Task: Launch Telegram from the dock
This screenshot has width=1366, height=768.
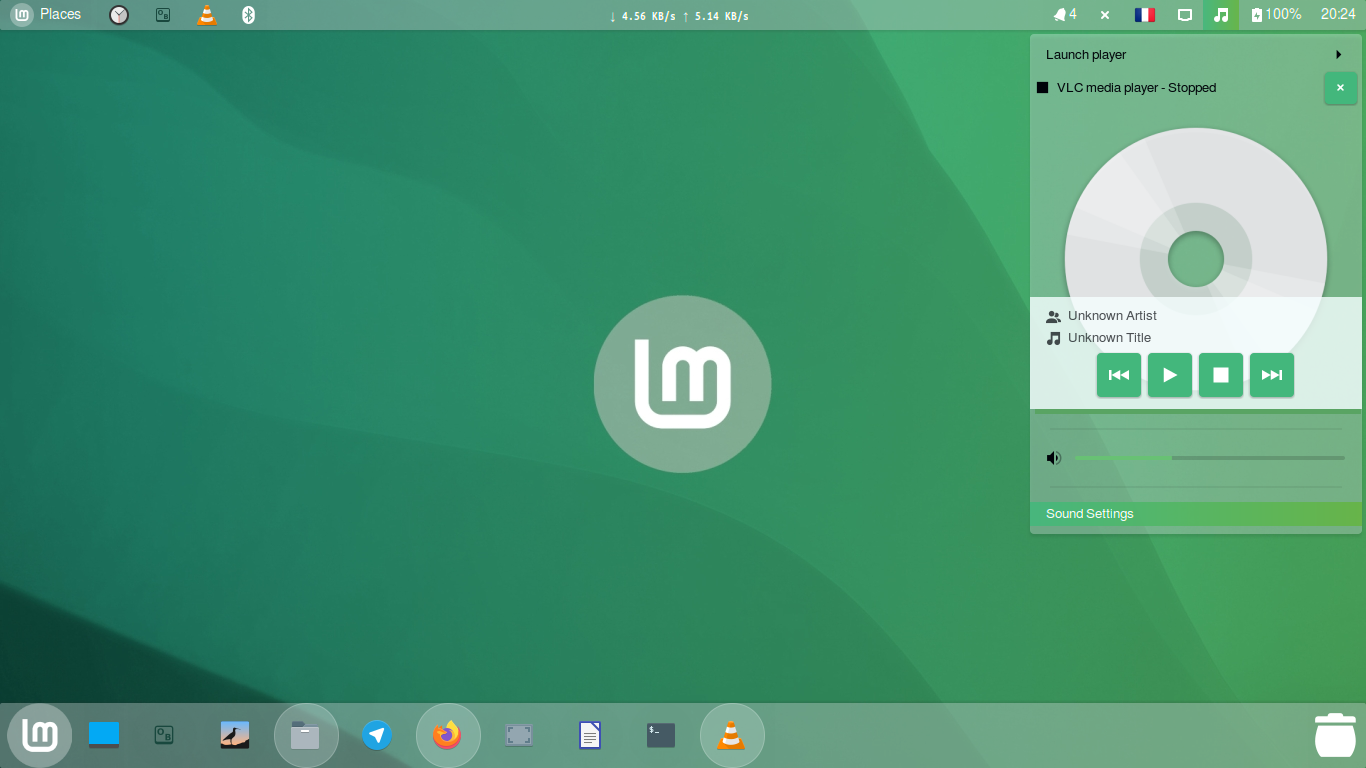Action: pyautogui.click(x=377, y=736)
